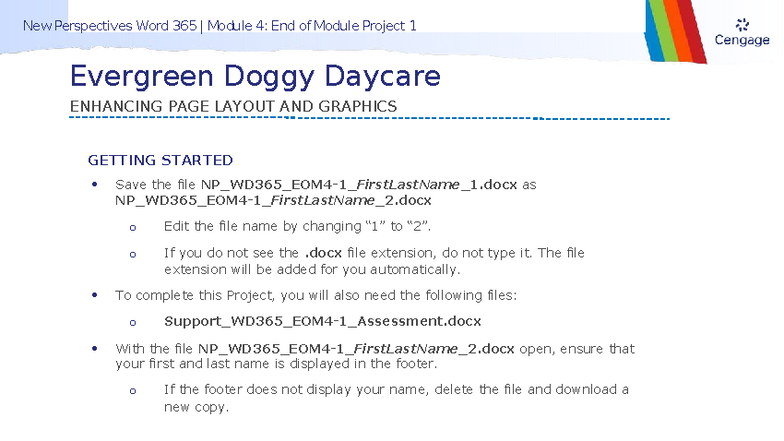This screenshot has height=441, width=784.
Task: Click the Support_WD365_EOM4-1_Assessment.docx file name
Action: [x=322, y=321]
